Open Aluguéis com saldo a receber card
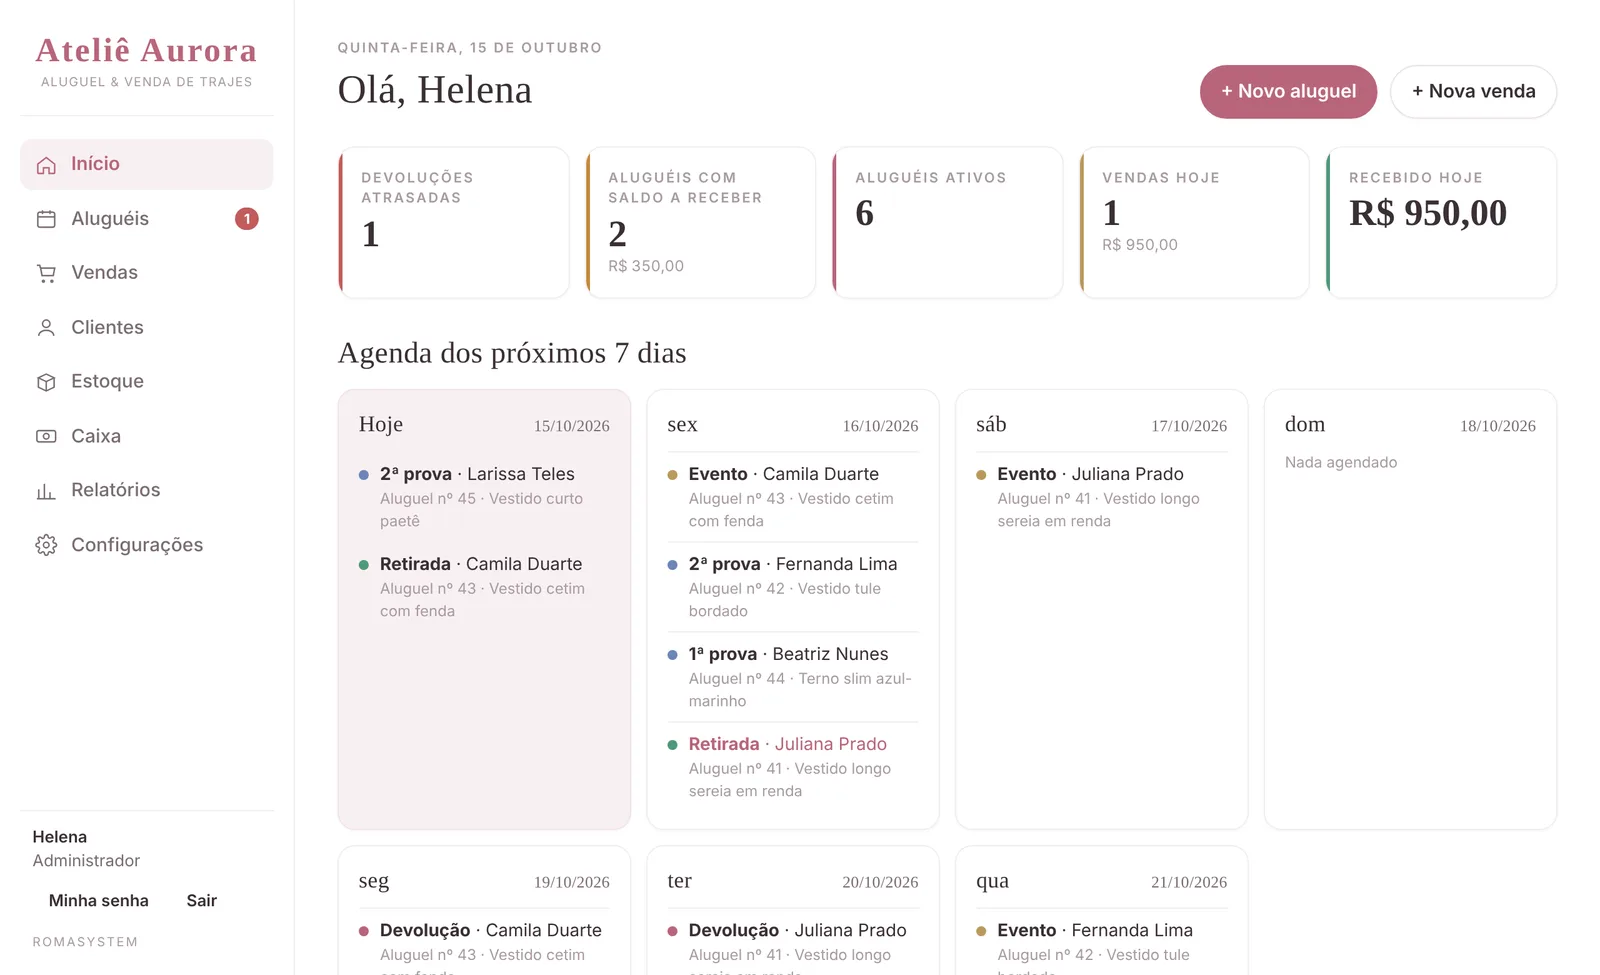Viewport: 1600px width, 975px height. tap(701, 223)
